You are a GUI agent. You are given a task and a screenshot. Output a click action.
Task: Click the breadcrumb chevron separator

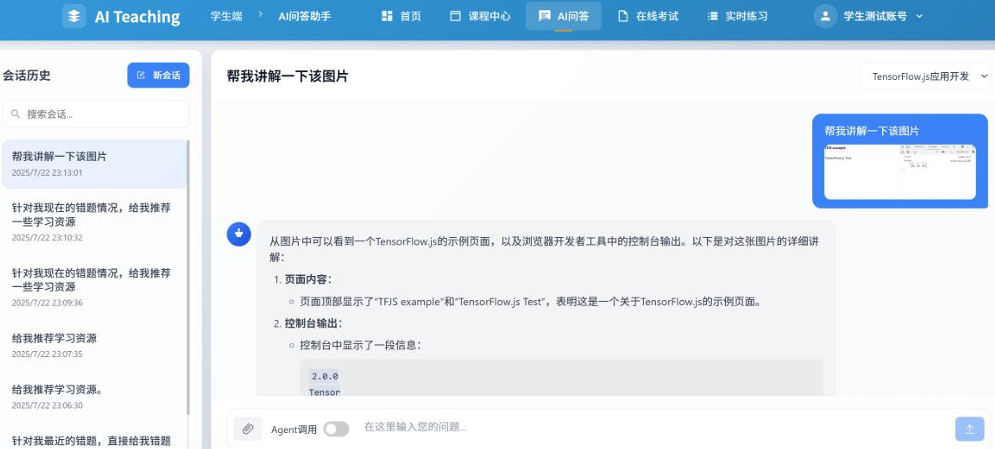point(260,13)
